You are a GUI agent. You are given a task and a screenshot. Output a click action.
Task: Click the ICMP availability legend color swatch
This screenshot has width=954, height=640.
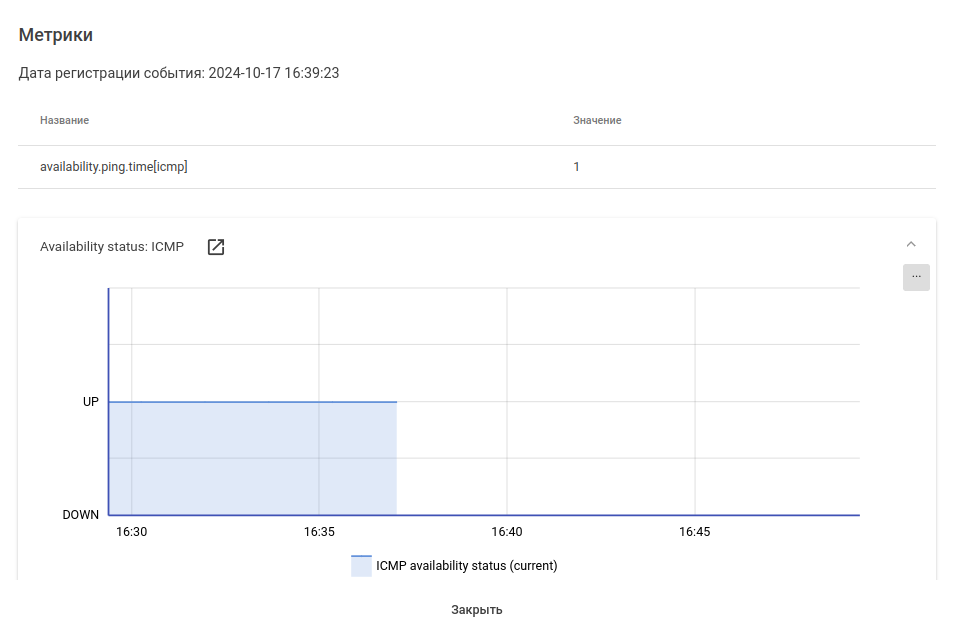click(x=361, y=566)
